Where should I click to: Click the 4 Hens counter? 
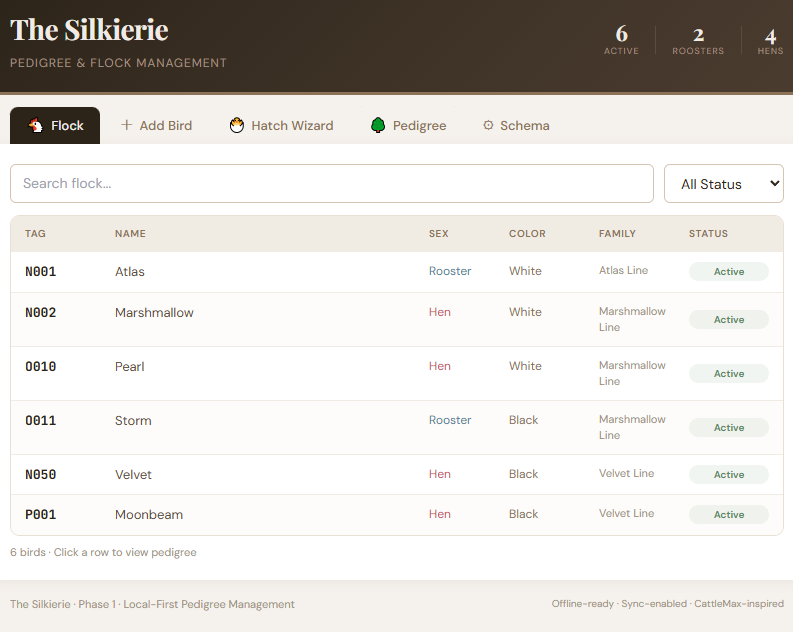click(770, 40)
